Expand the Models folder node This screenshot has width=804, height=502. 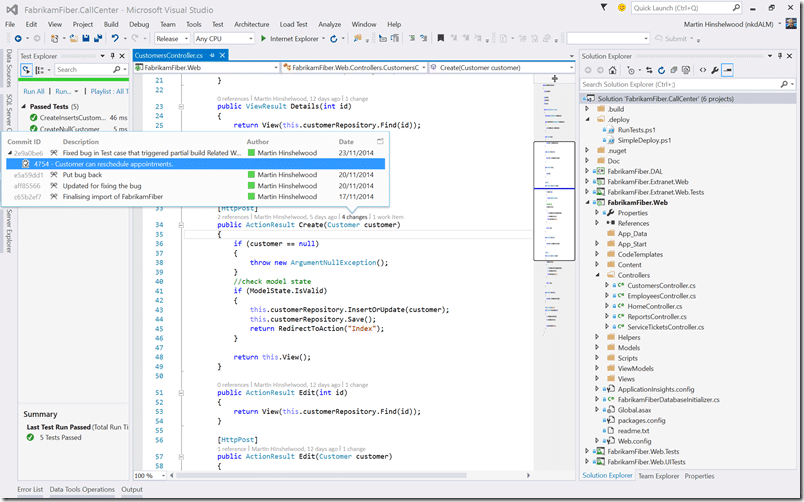[x=597, y=348]
